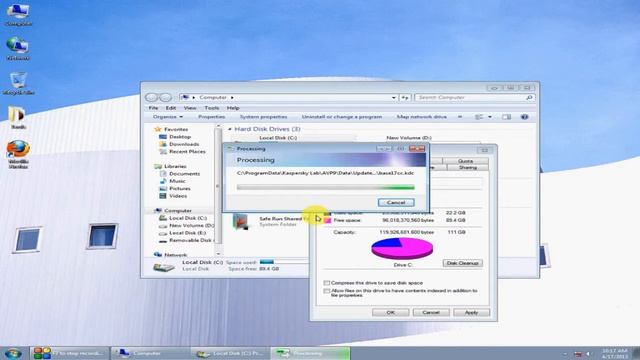Viewport: 640px width, 360px height.
Task: Select Network in navigation pane
Action: 176,255
